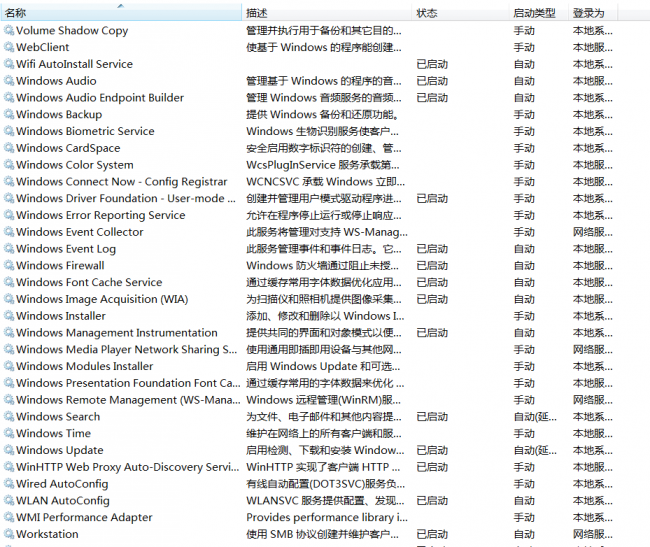Image resolution: width=650 pixels, height=547 pixels.
Task: Click gear icon for Windows Media Player Network Sharing
Action: pyautogui.click(x=9, y=349)
